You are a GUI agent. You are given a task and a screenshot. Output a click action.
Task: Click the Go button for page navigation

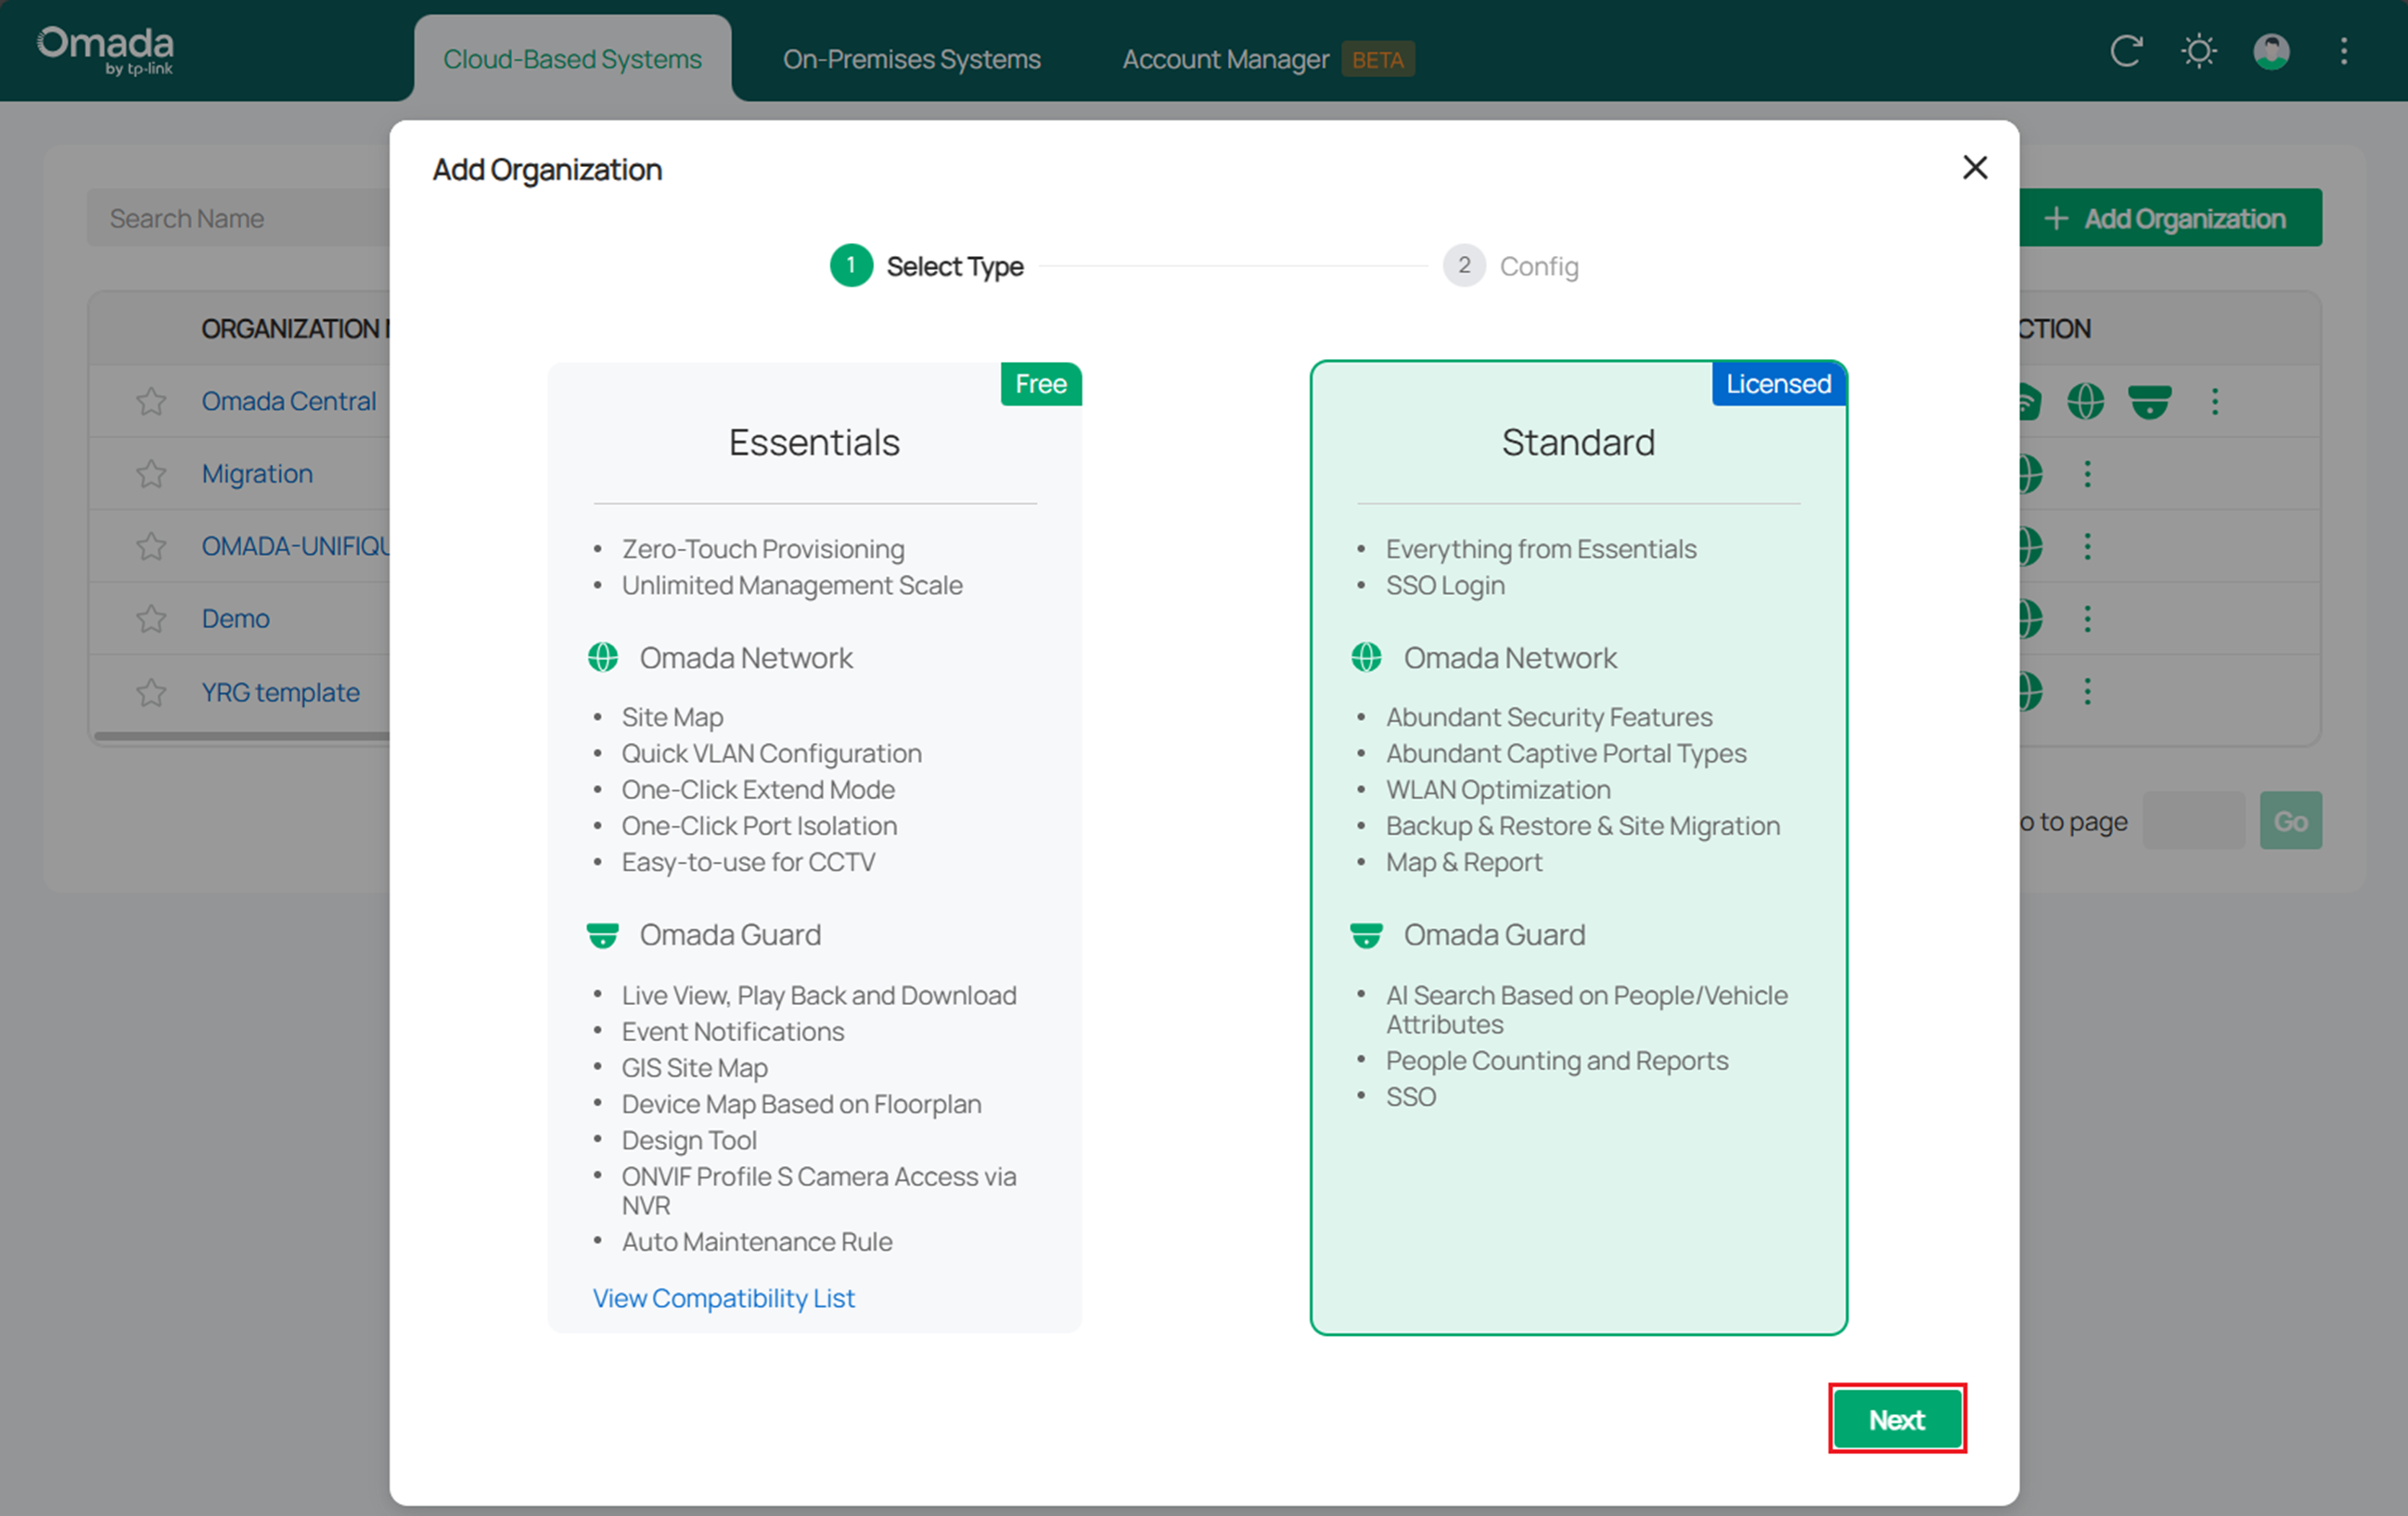point(2290,821)
